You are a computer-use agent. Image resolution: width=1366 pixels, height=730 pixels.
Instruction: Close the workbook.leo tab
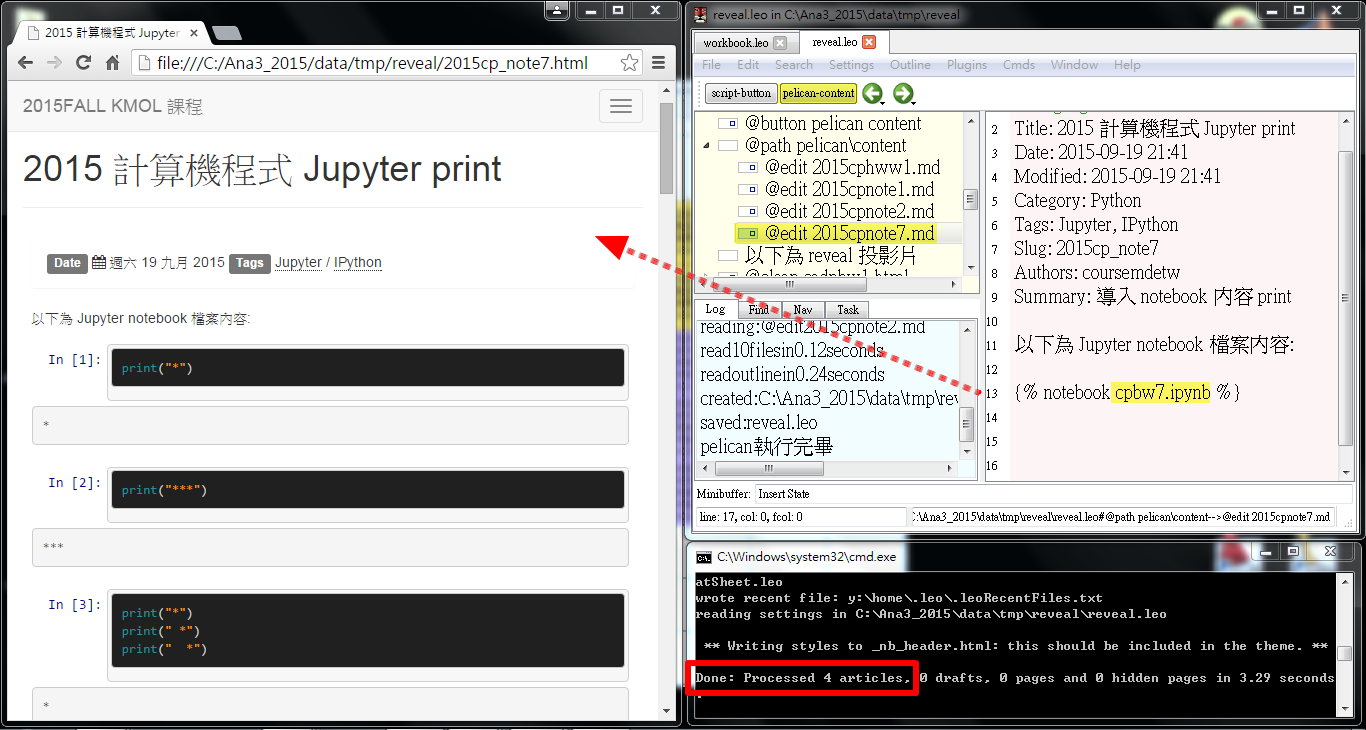[x=780, y=43]
